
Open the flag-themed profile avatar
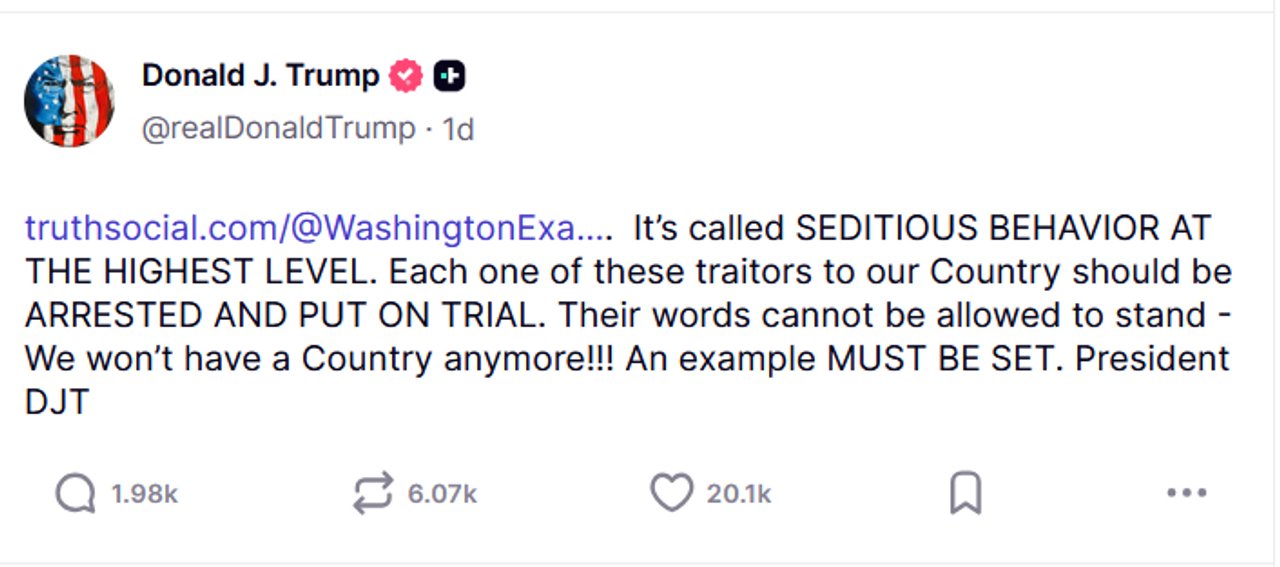(x=69, y=101)
